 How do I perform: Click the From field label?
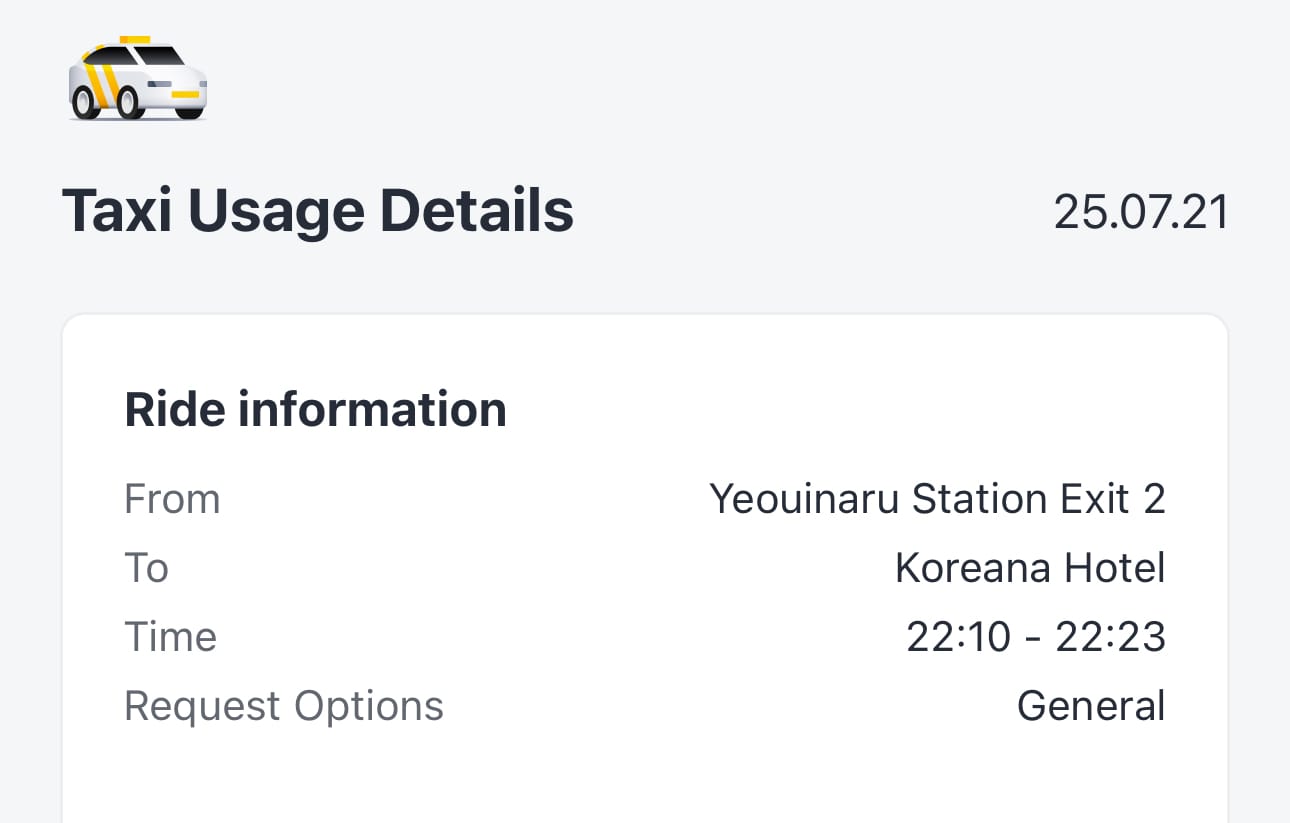172,499
